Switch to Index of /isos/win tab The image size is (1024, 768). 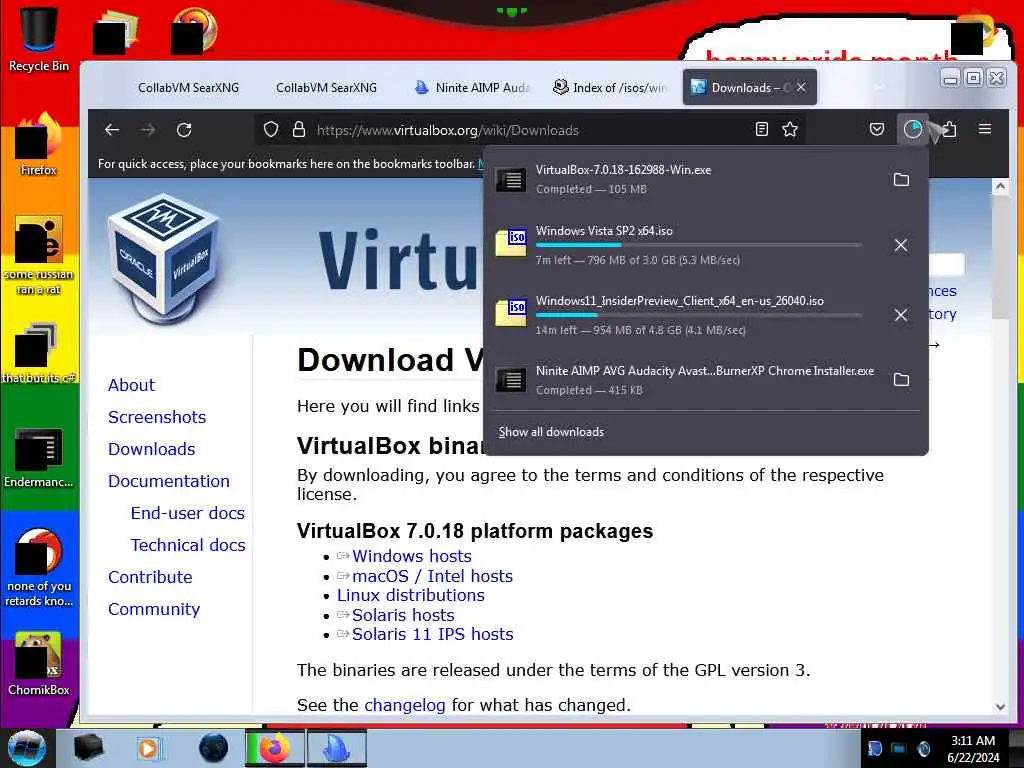tap(610, 88)
